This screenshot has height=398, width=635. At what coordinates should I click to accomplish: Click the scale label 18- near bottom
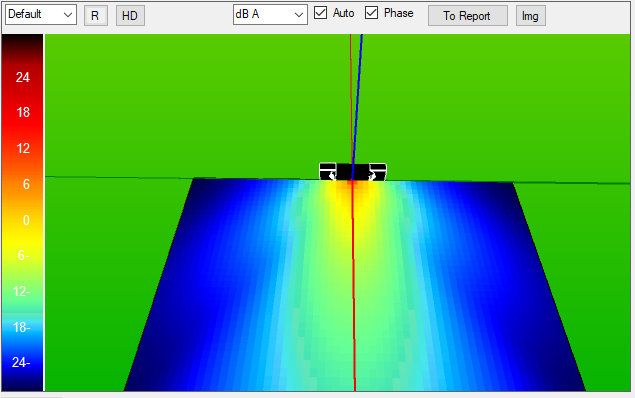(21, 327)
